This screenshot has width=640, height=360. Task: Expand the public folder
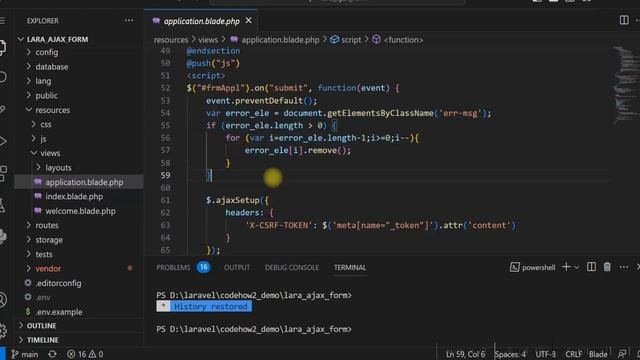point(46,96)
